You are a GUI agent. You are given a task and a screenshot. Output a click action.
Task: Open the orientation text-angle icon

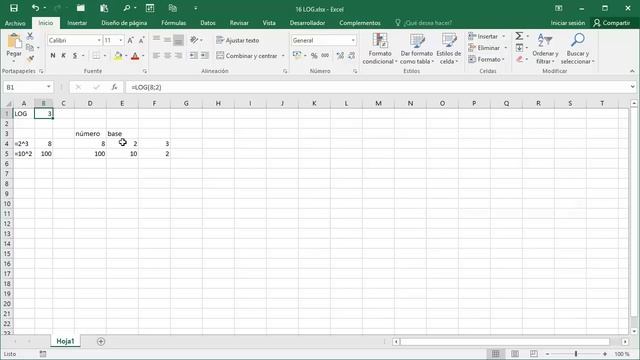point(194,40)
